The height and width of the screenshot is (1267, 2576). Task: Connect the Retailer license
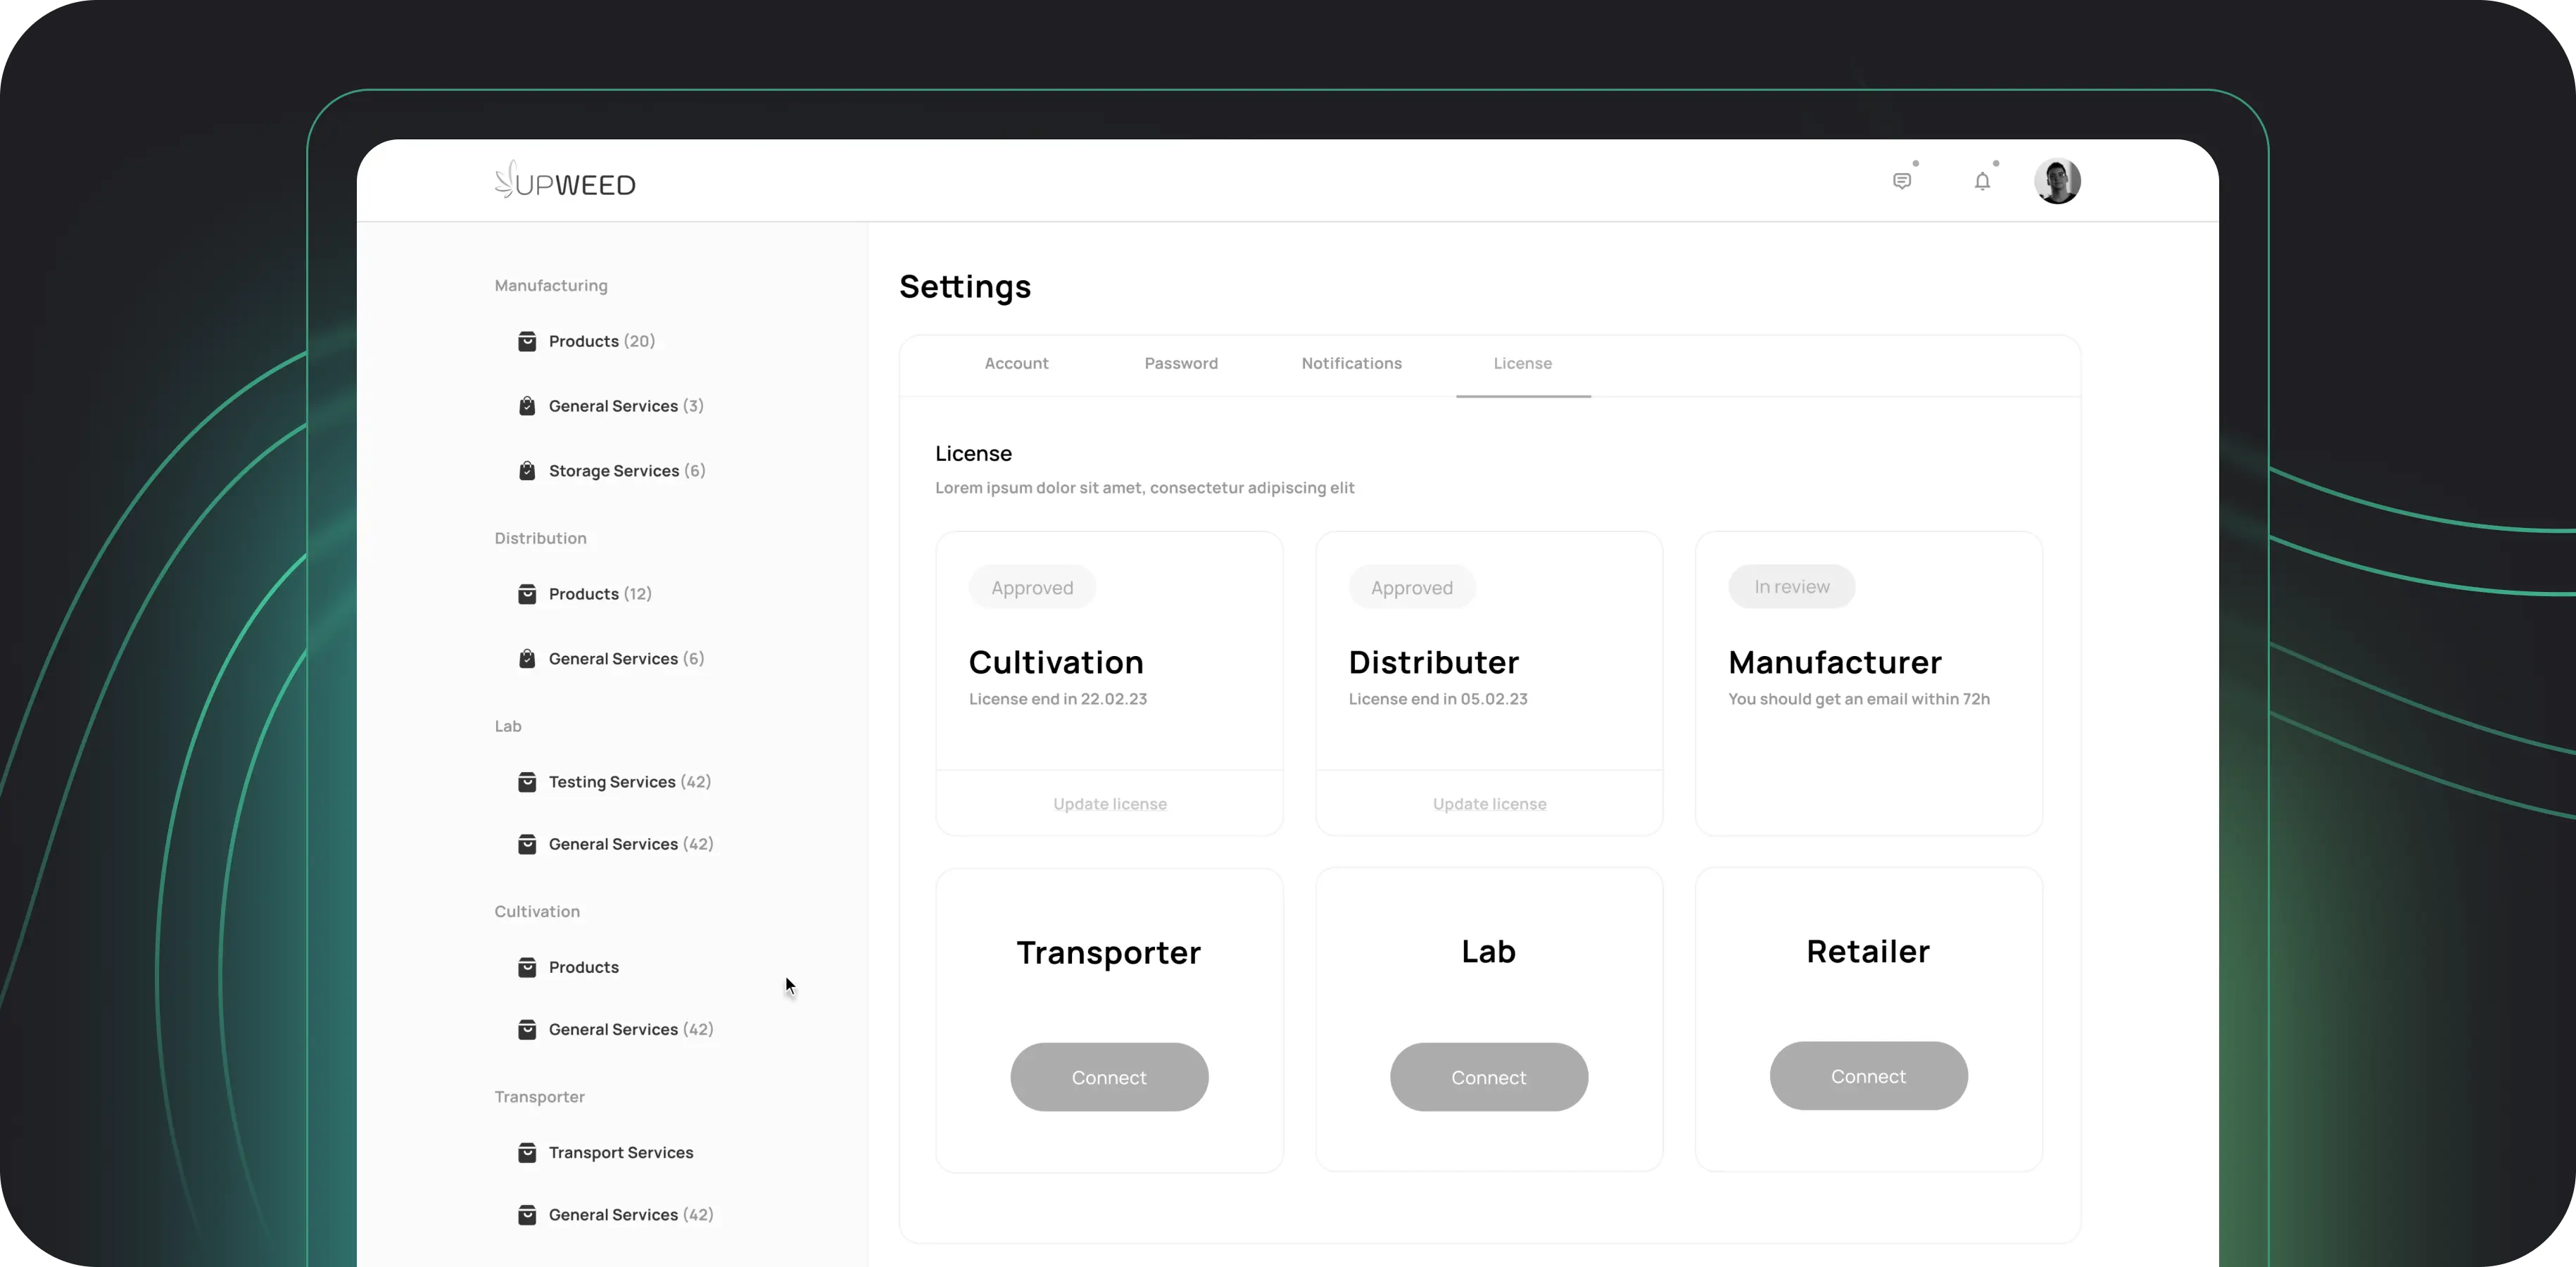(x=1868, y=1076)
